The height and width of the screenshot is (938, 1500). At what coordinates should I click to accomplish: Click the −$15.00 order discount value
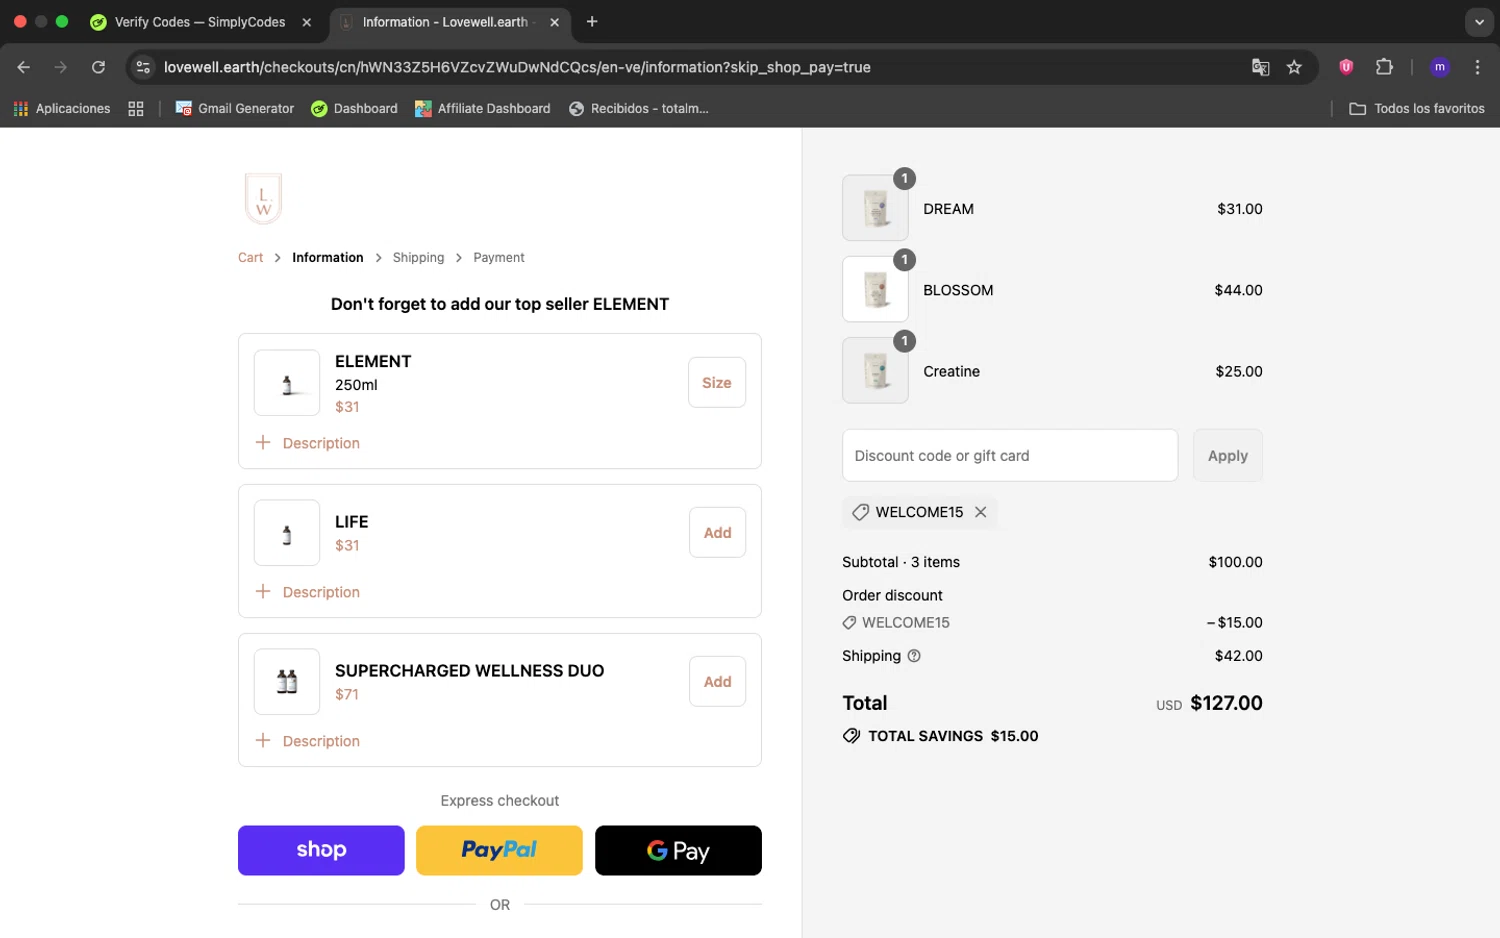pos(1234,622)
